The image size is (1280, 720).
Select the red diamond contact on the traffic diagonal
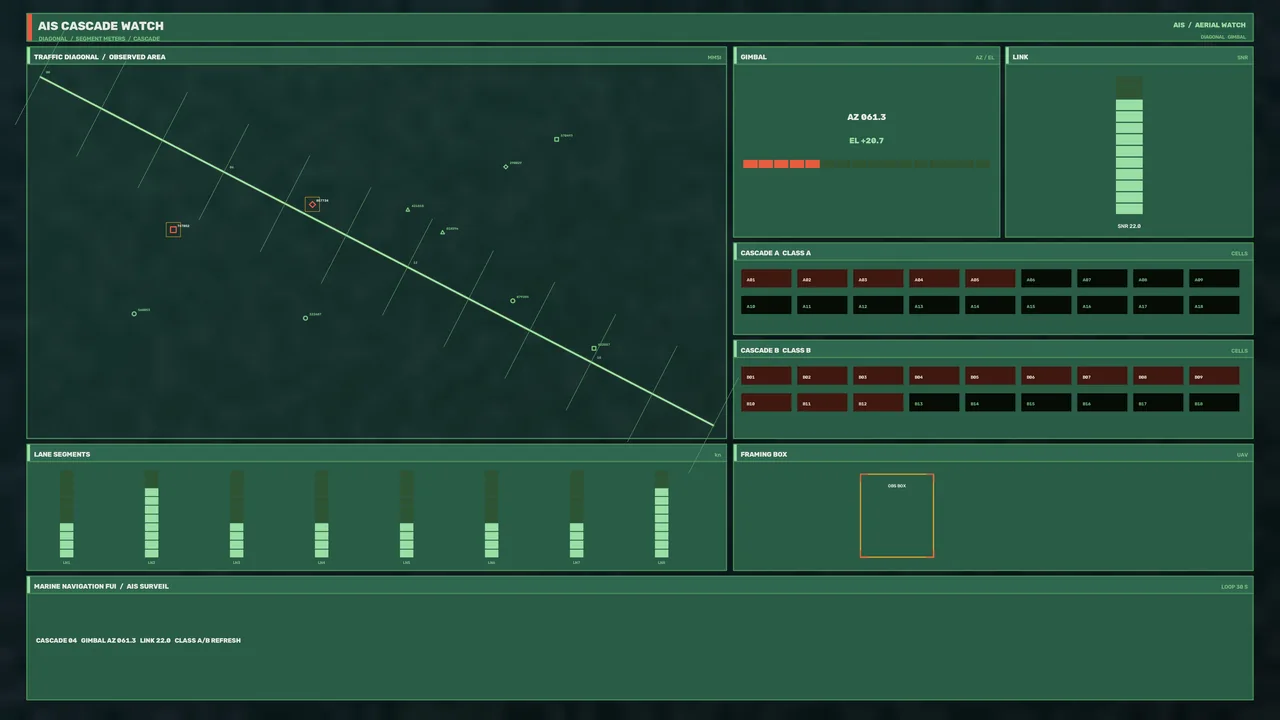coord(312,204)
